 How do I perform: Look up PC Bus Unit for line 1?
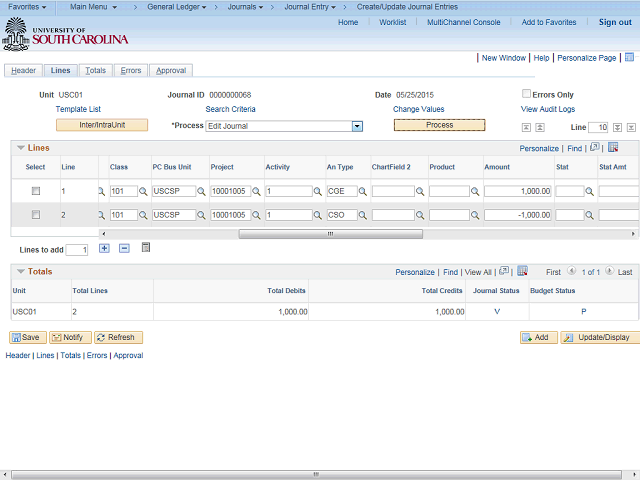coord(201,191)
